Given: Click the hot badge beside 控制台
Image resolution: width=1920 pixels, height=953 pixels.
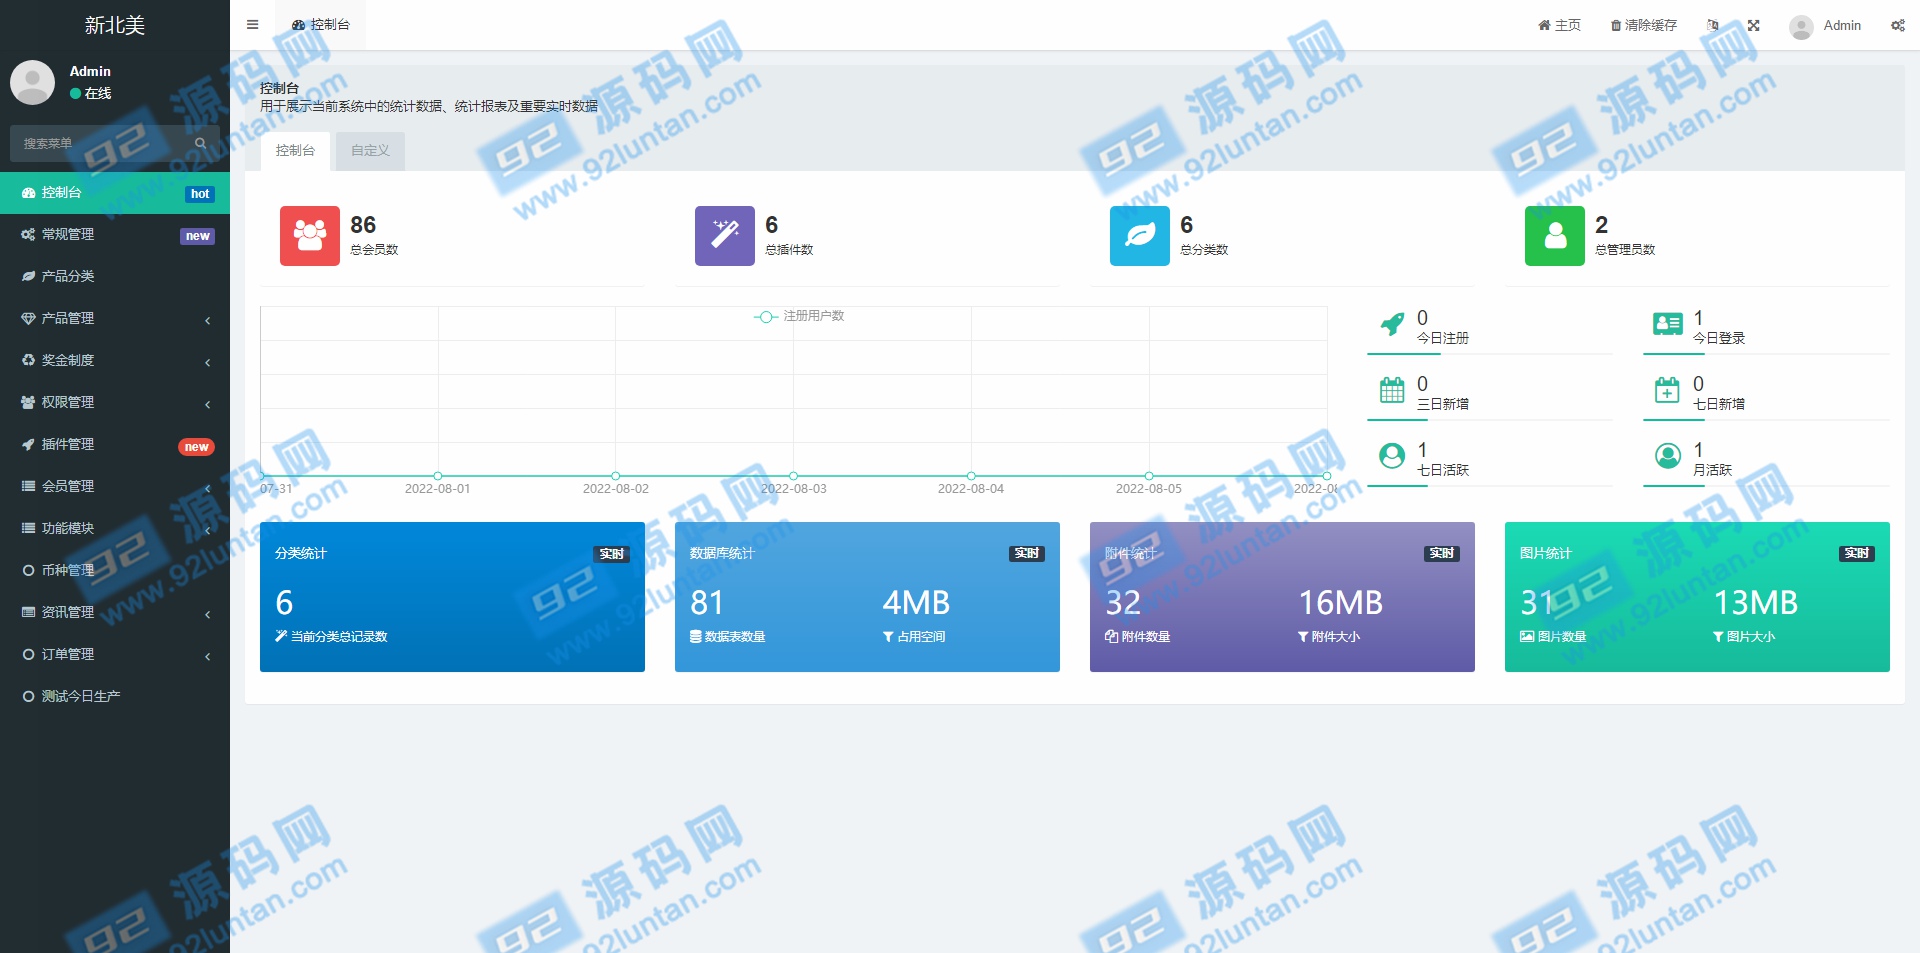Looking at the screenshot, I should pos(200,194).
